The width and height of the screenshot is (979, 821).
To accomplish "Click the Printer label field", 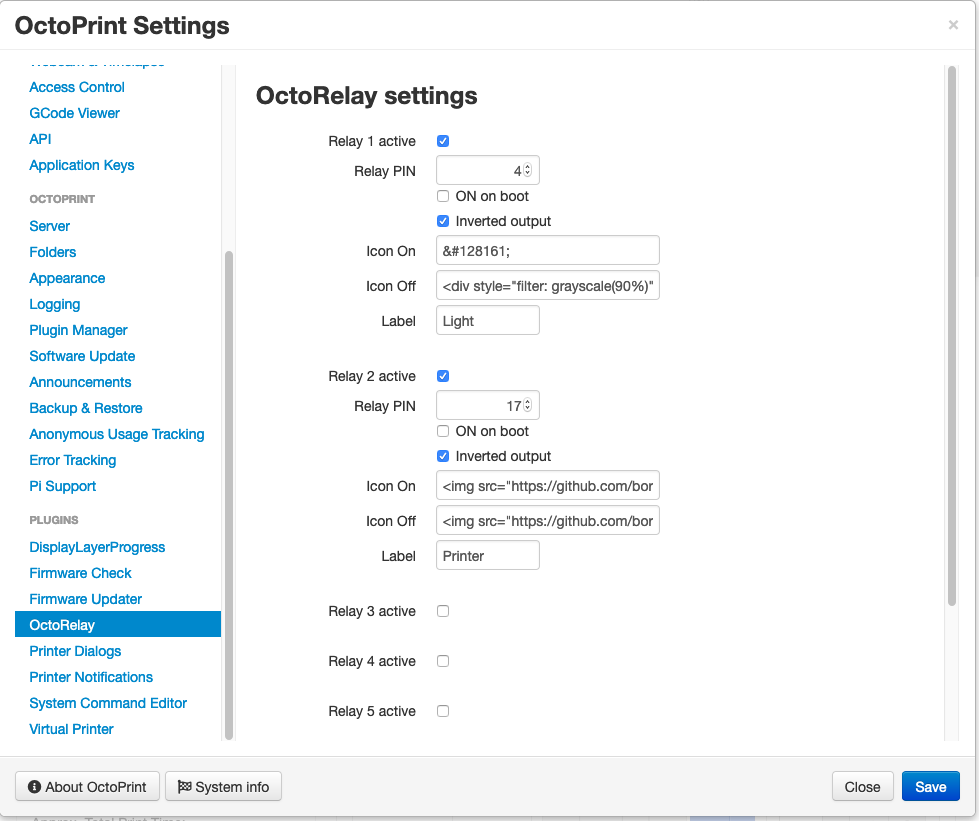I will (x=488, y=555).
